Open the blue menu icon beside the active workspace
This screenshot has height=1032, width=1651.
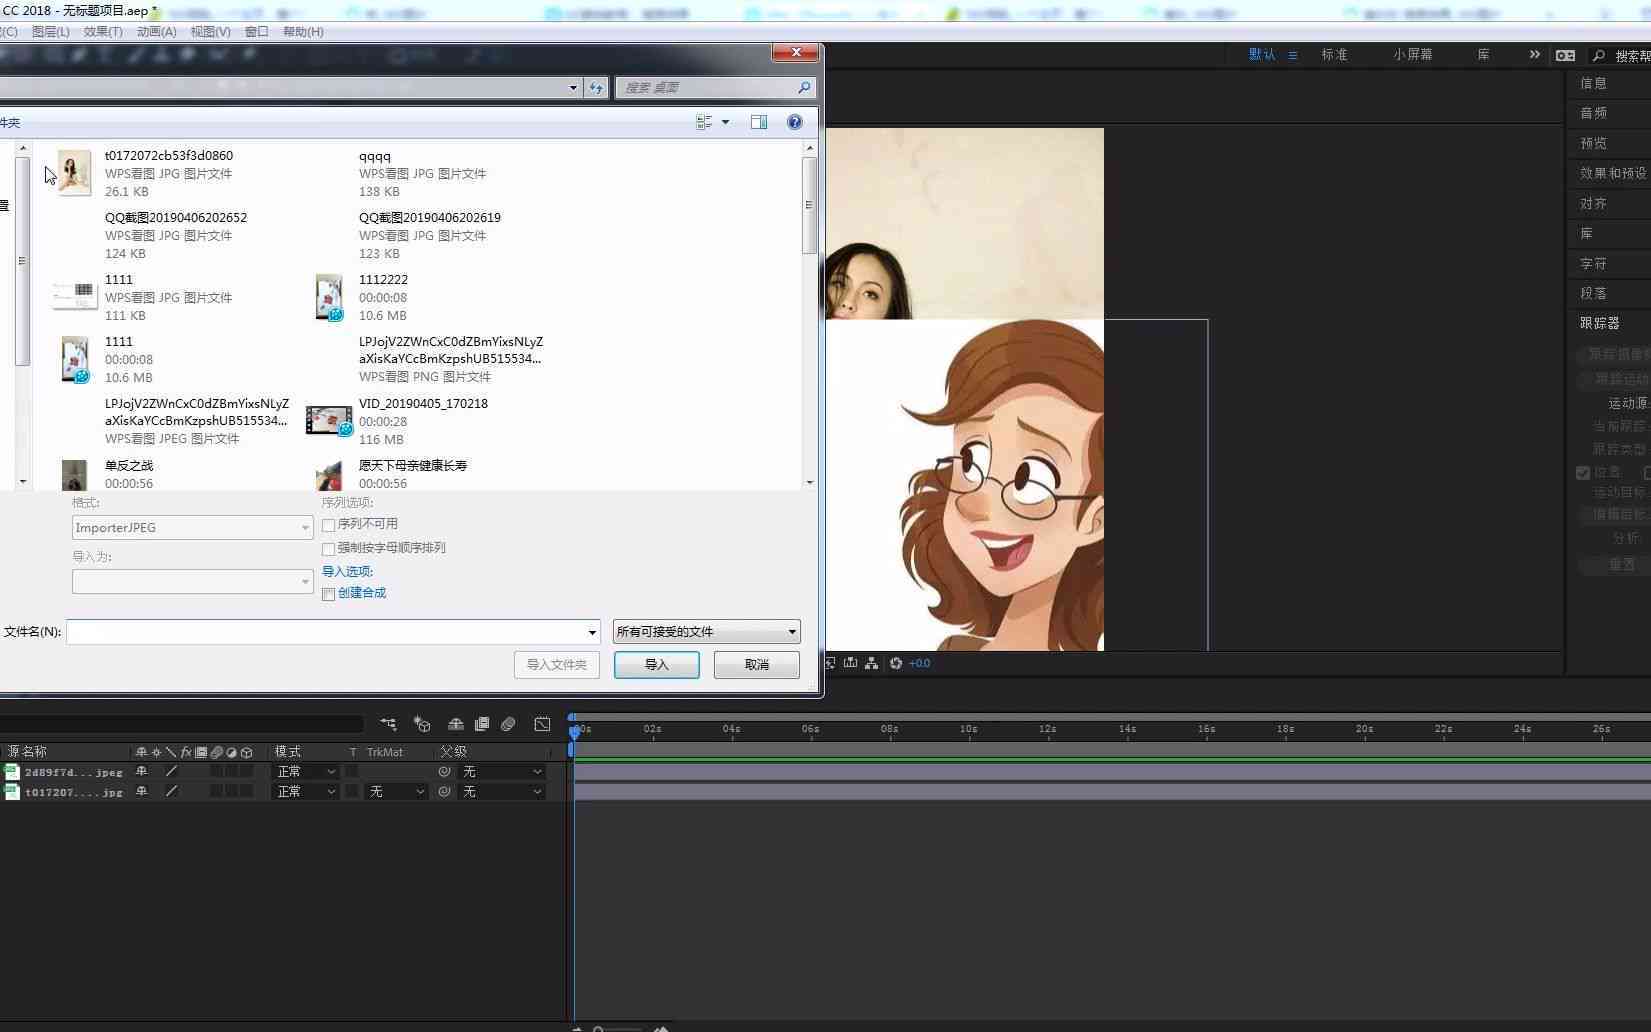click(1293, 55)
